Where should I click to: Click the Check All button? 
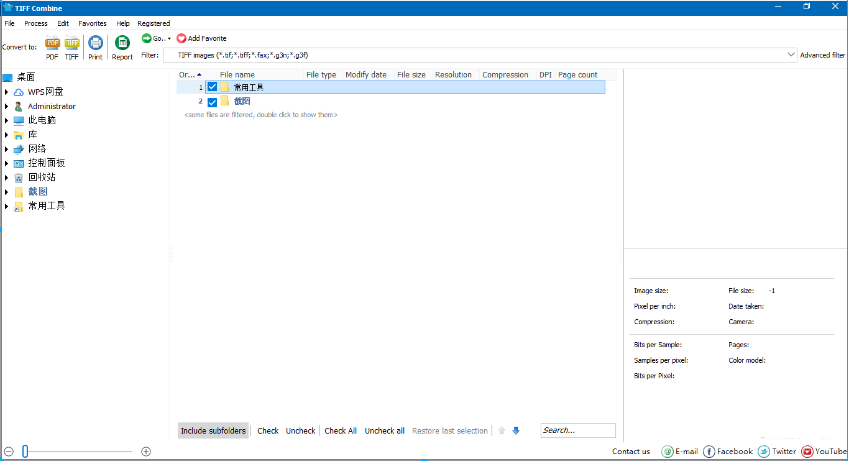point(340,431)
